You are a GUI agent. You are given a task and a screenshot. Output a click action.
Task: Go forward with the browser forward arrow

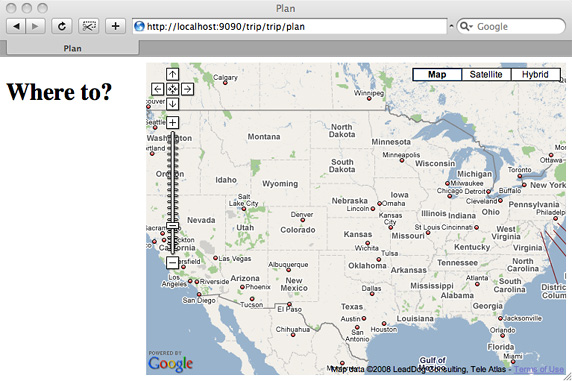(x=35, y=26)
